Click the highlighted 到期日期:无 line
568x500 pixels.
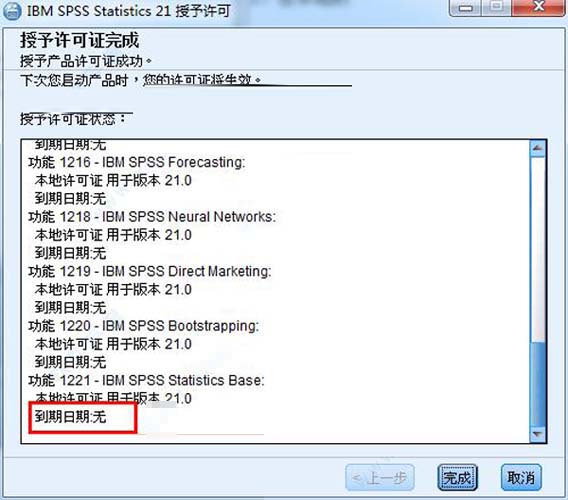coord(70,417)
